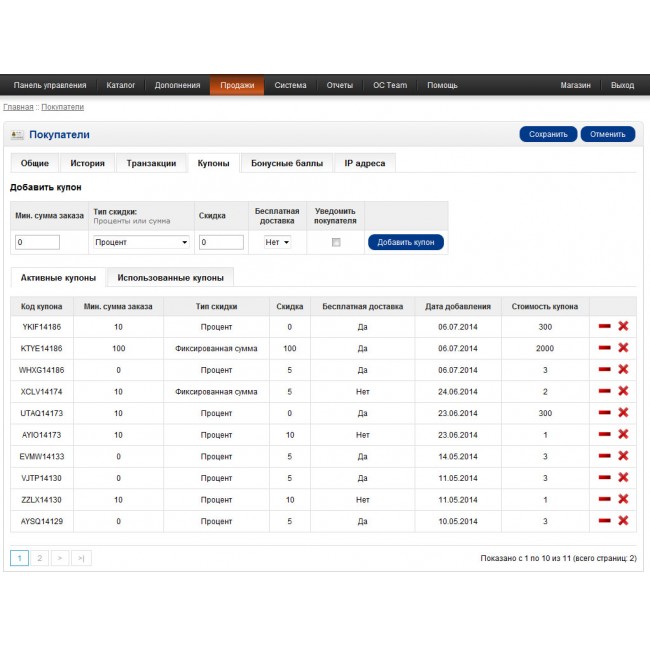
Task: Focus the Мин. сумма заказа input field
Action: click(x=38, y=242)
